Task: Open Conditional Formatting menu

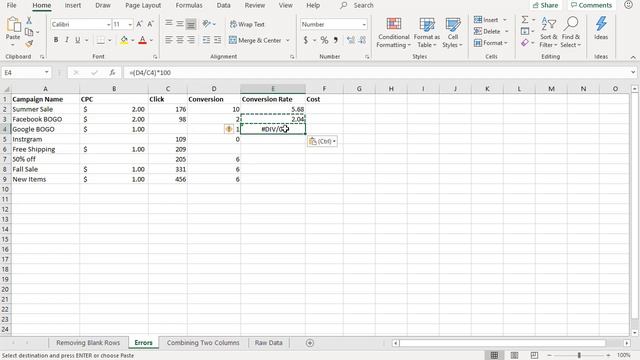Action: pyautogui.click(x=393, y=33)
